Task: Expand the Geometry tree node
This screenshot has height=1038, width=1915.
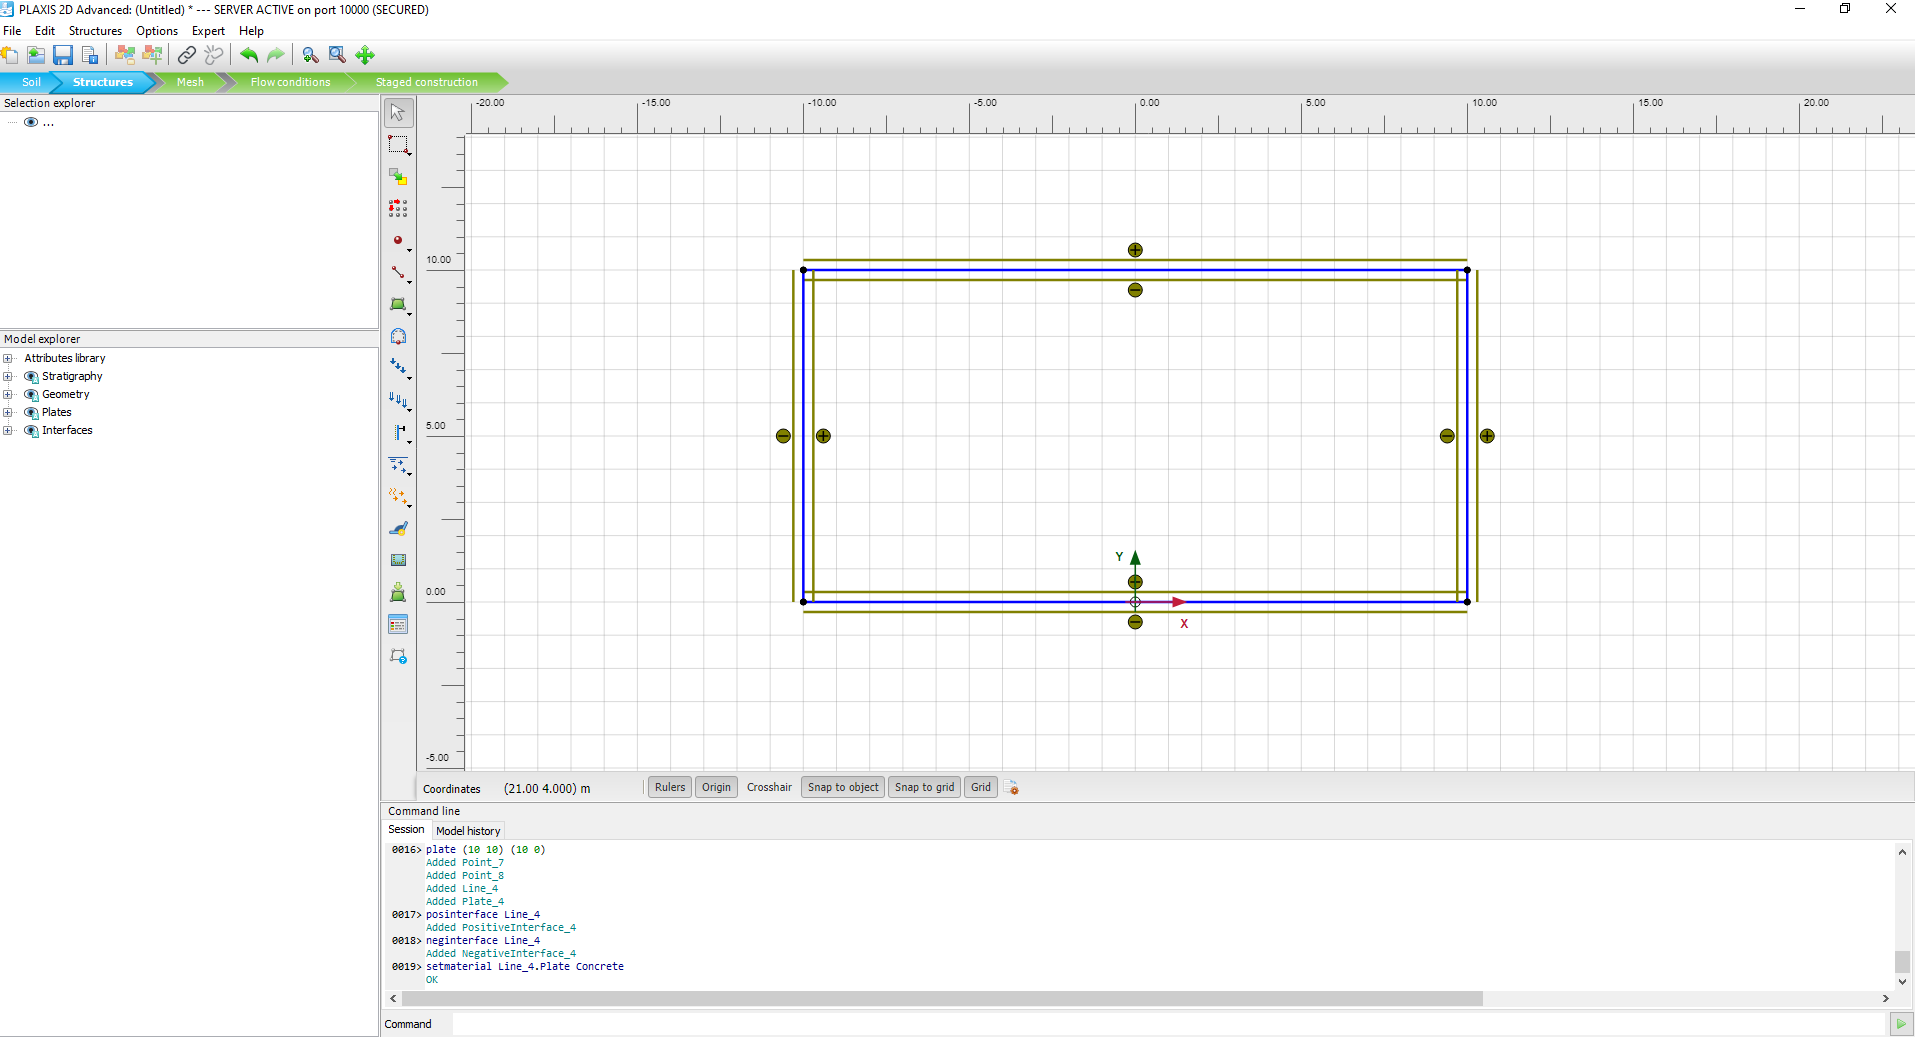Action: point(8,395)
